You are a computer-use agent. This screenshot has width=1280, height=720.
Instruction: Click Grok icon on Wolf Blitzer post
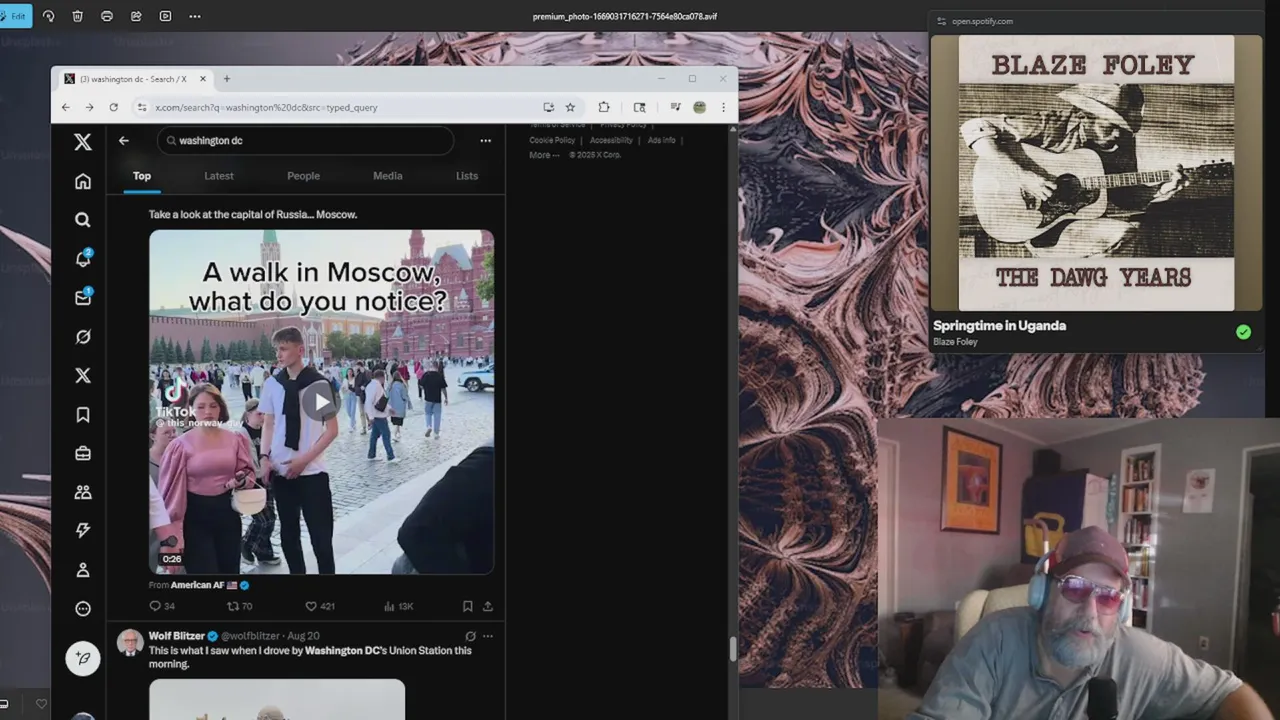coord(470,636)
